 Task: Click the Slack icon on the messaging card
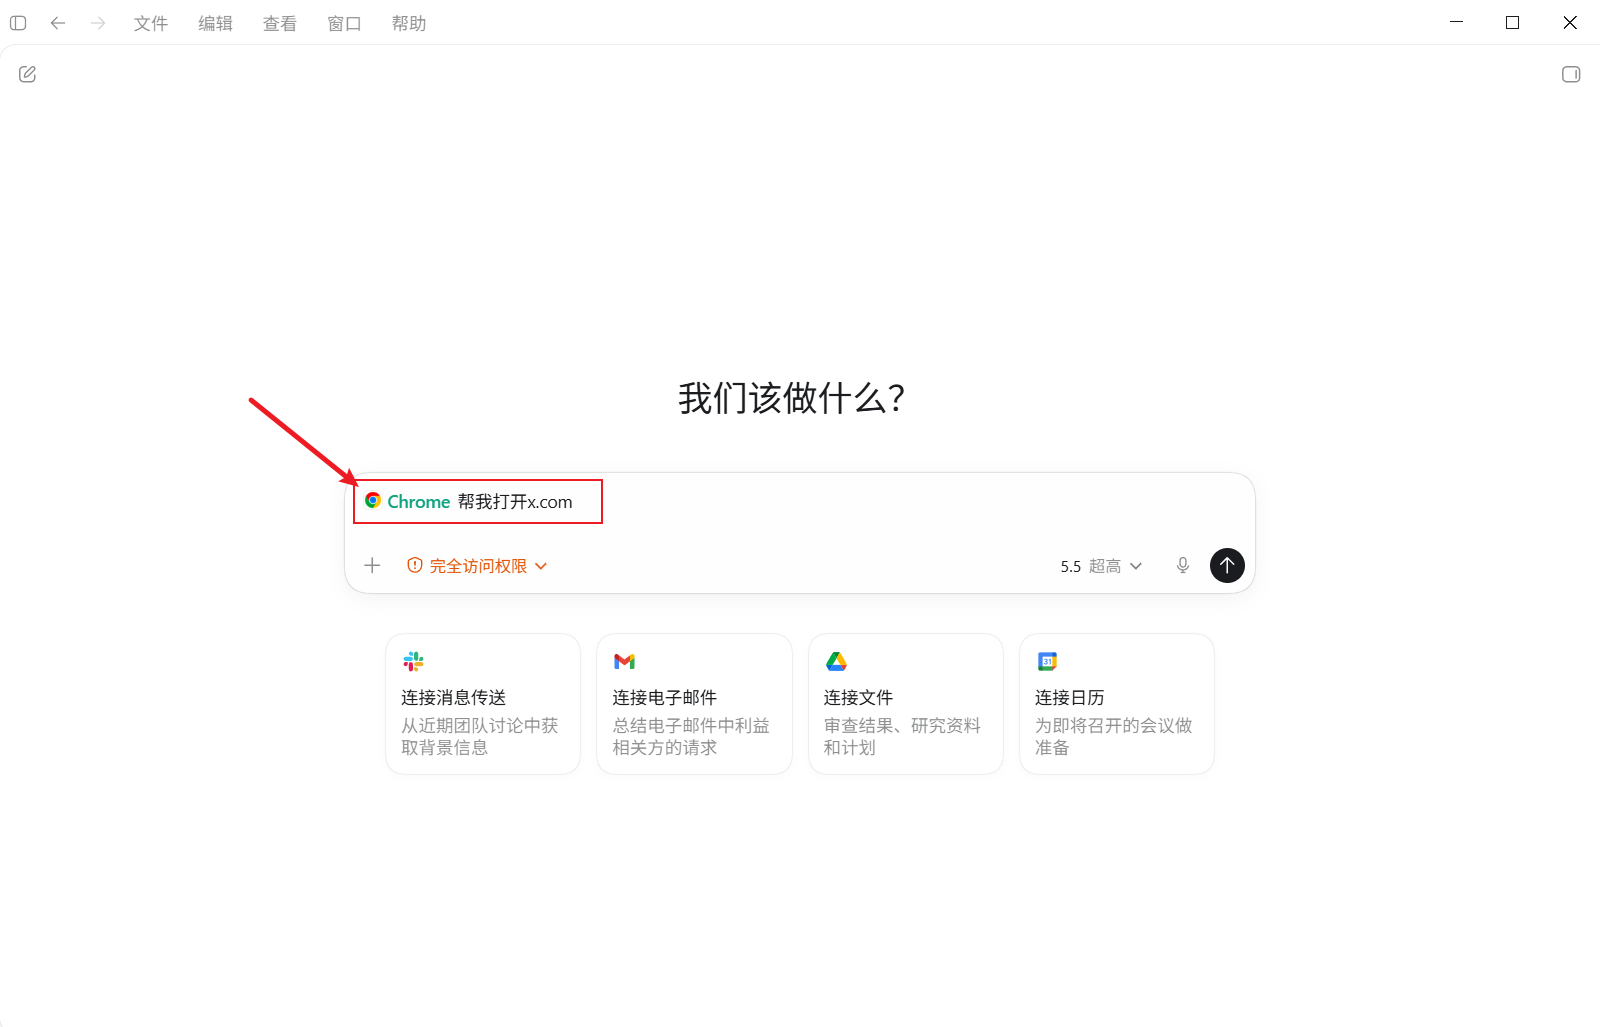point(413,661)
